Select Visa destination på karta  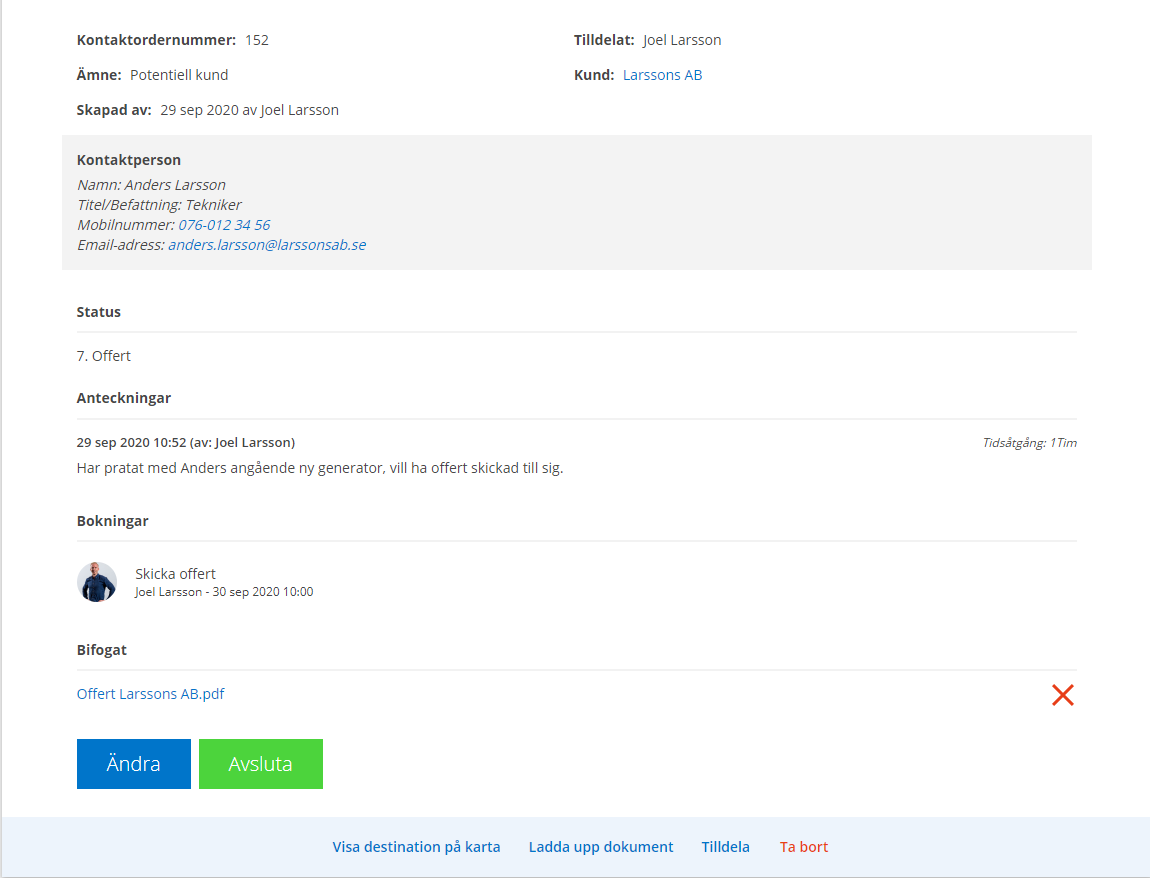click(x=416, y=847)
